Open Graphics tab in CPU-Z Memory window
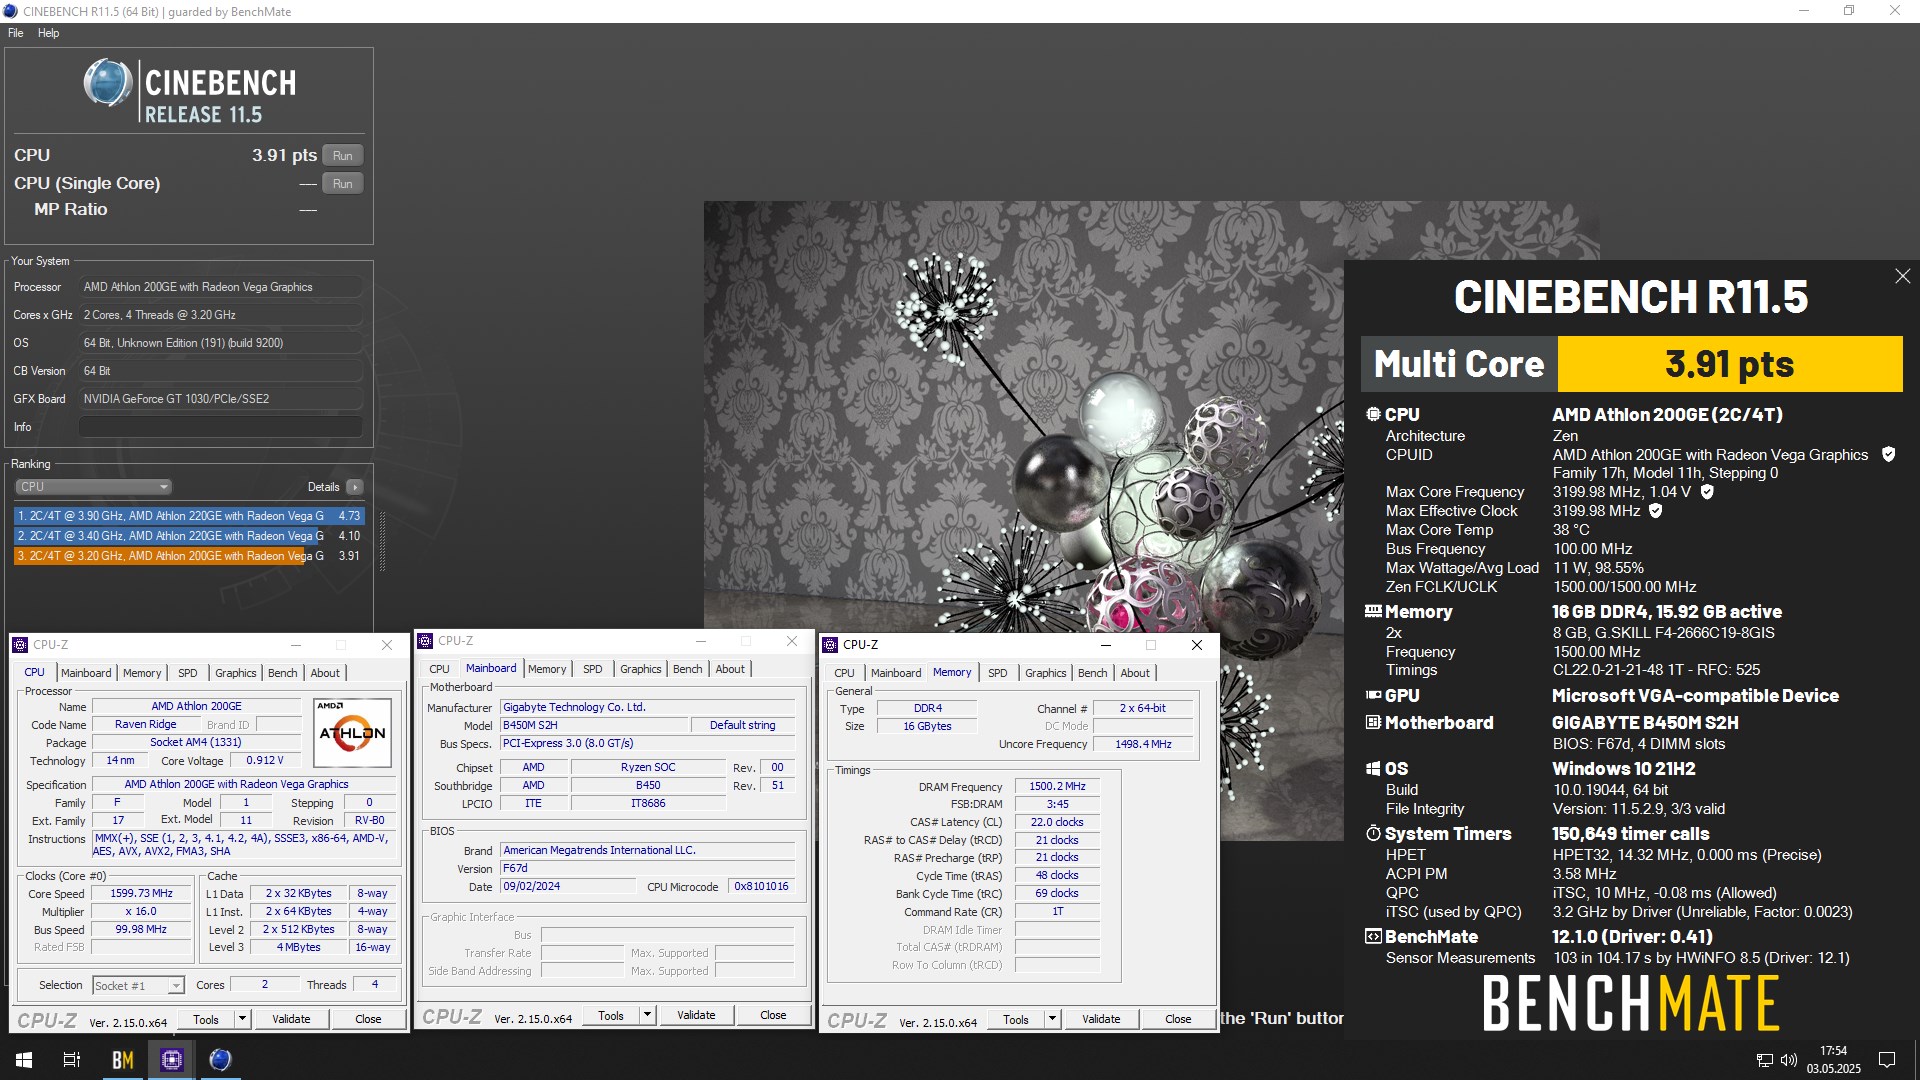The image size is (1920, 1080). click(x=1046, y=673)
